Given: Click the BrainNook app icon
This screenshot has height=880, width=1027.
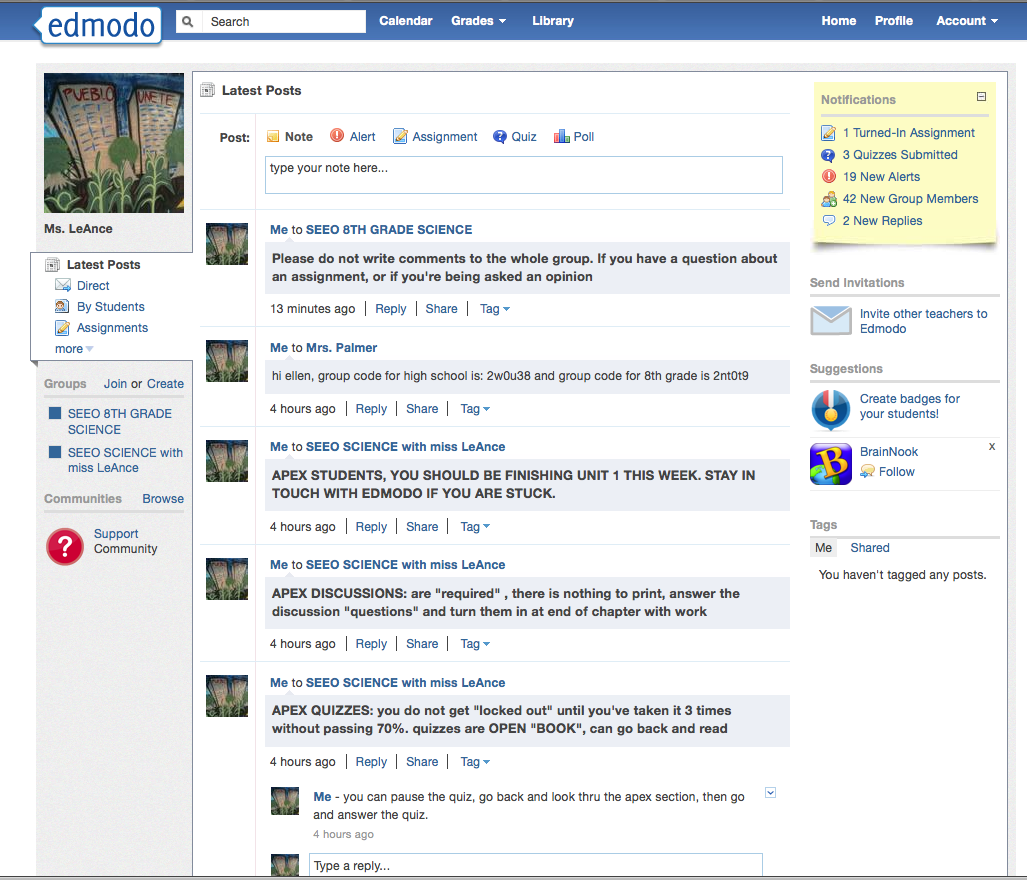Looking at the screenshot, I should tap(830, 465).
